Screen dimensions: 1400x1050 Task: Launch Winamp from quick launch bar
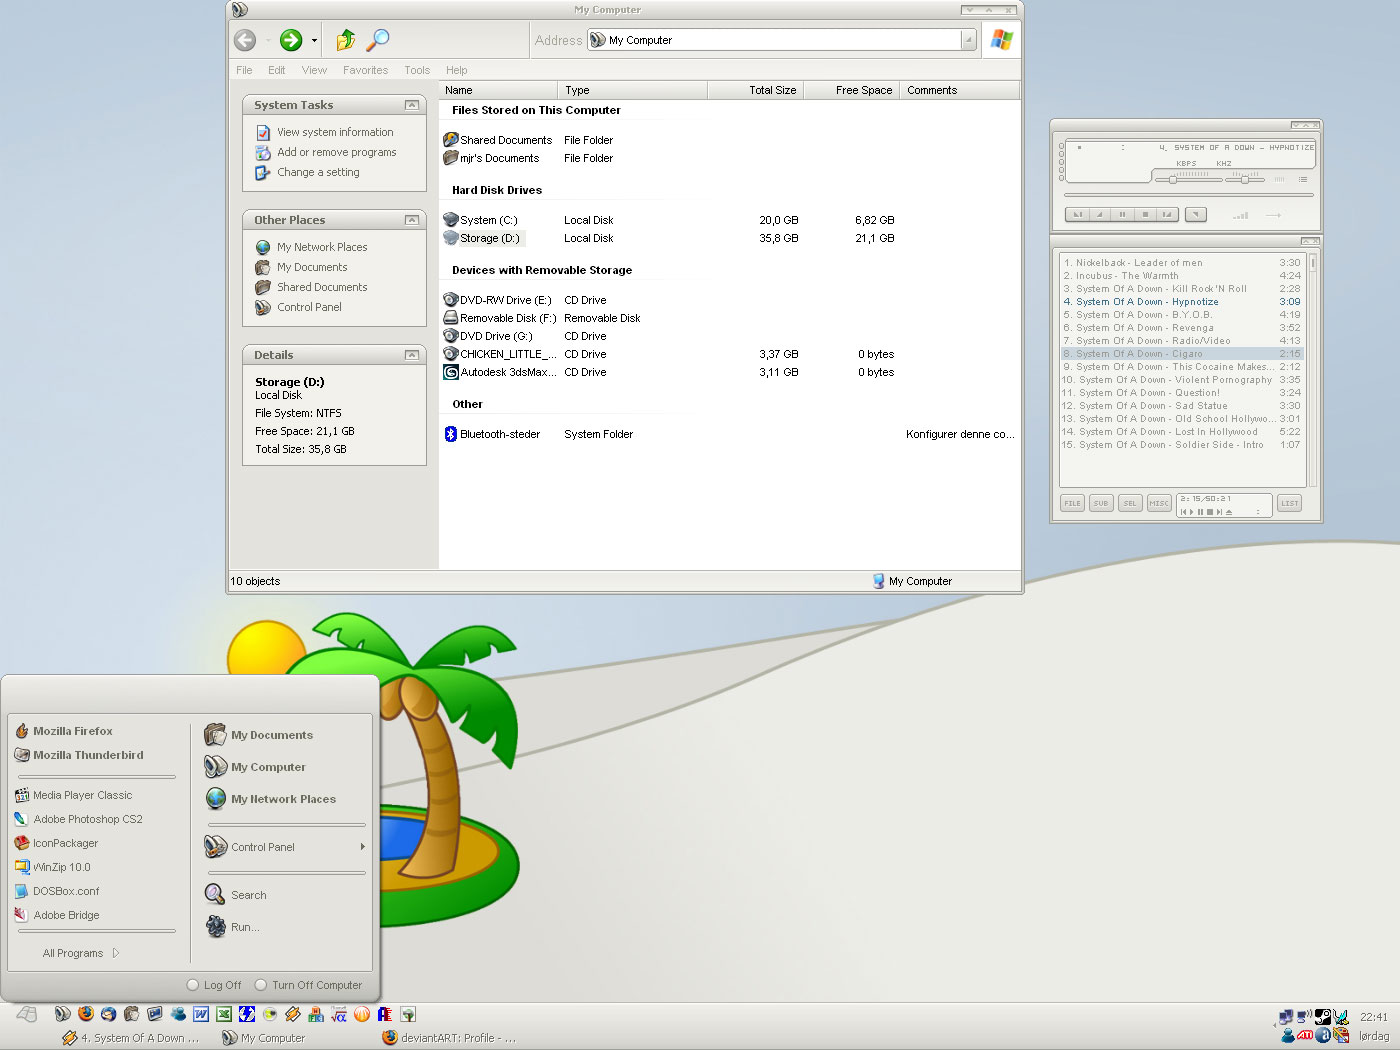(293, 1014)
